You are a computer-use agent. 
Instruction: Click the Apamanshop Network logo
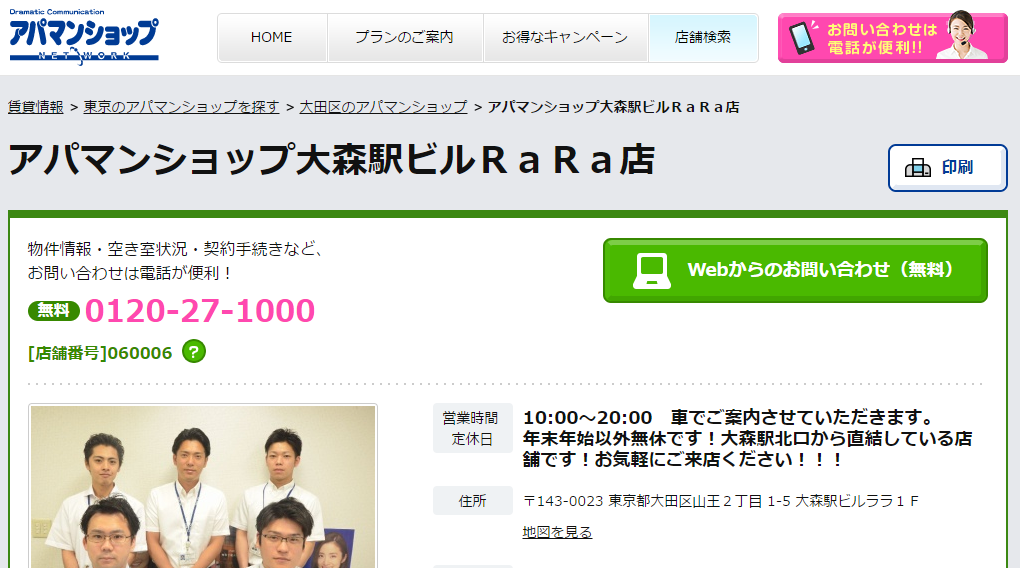(x=84, y=37)
